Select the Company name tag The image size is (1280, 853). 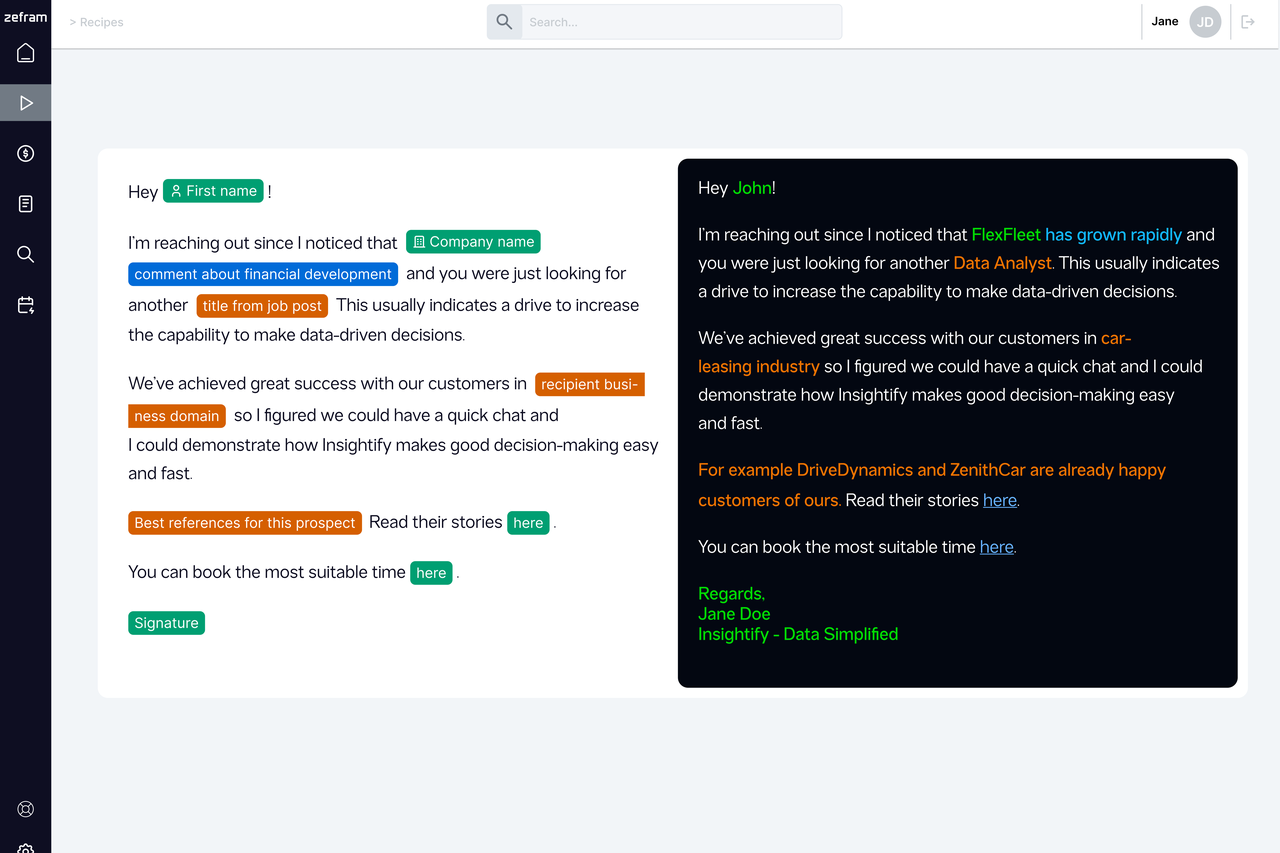click(473, 242)
